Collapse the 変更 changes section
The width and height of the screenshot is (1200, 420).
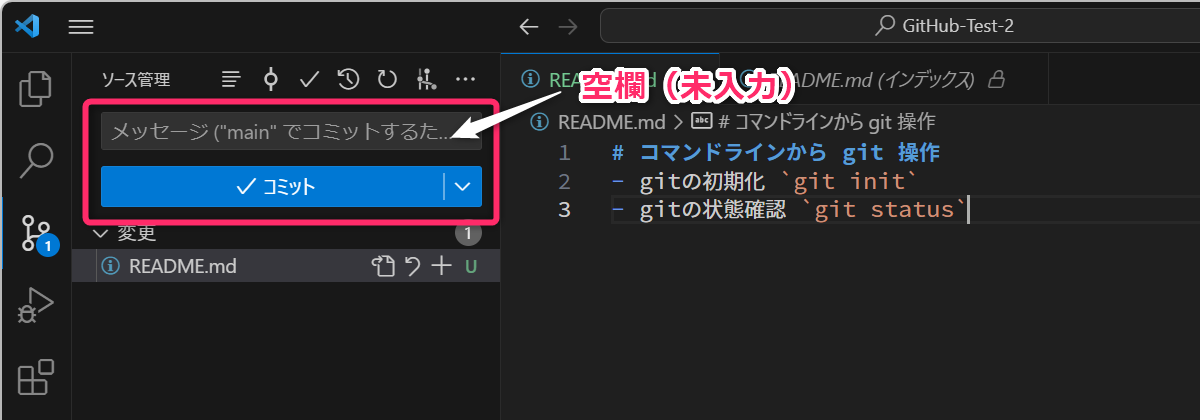pyautogui.click(x=99, y=234)
